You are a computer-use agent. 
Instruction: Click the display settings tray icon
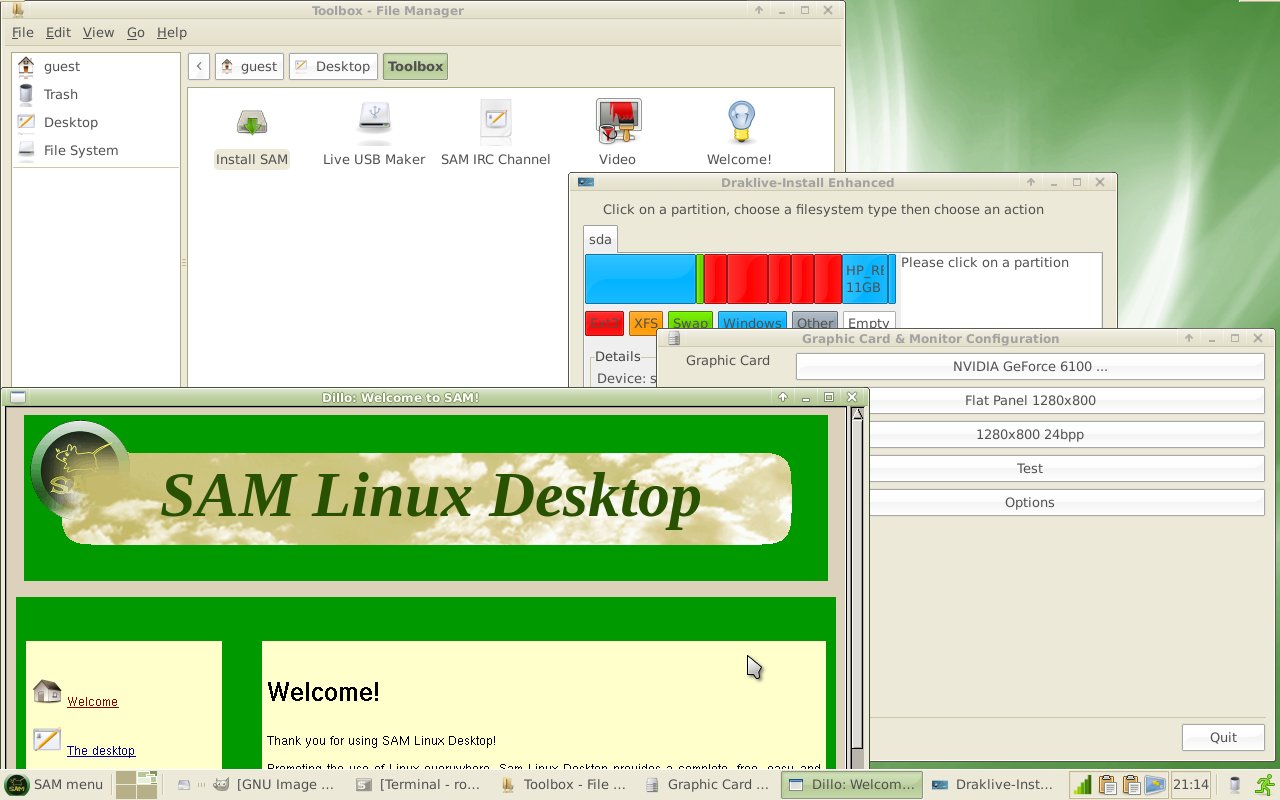[1155, 785]
